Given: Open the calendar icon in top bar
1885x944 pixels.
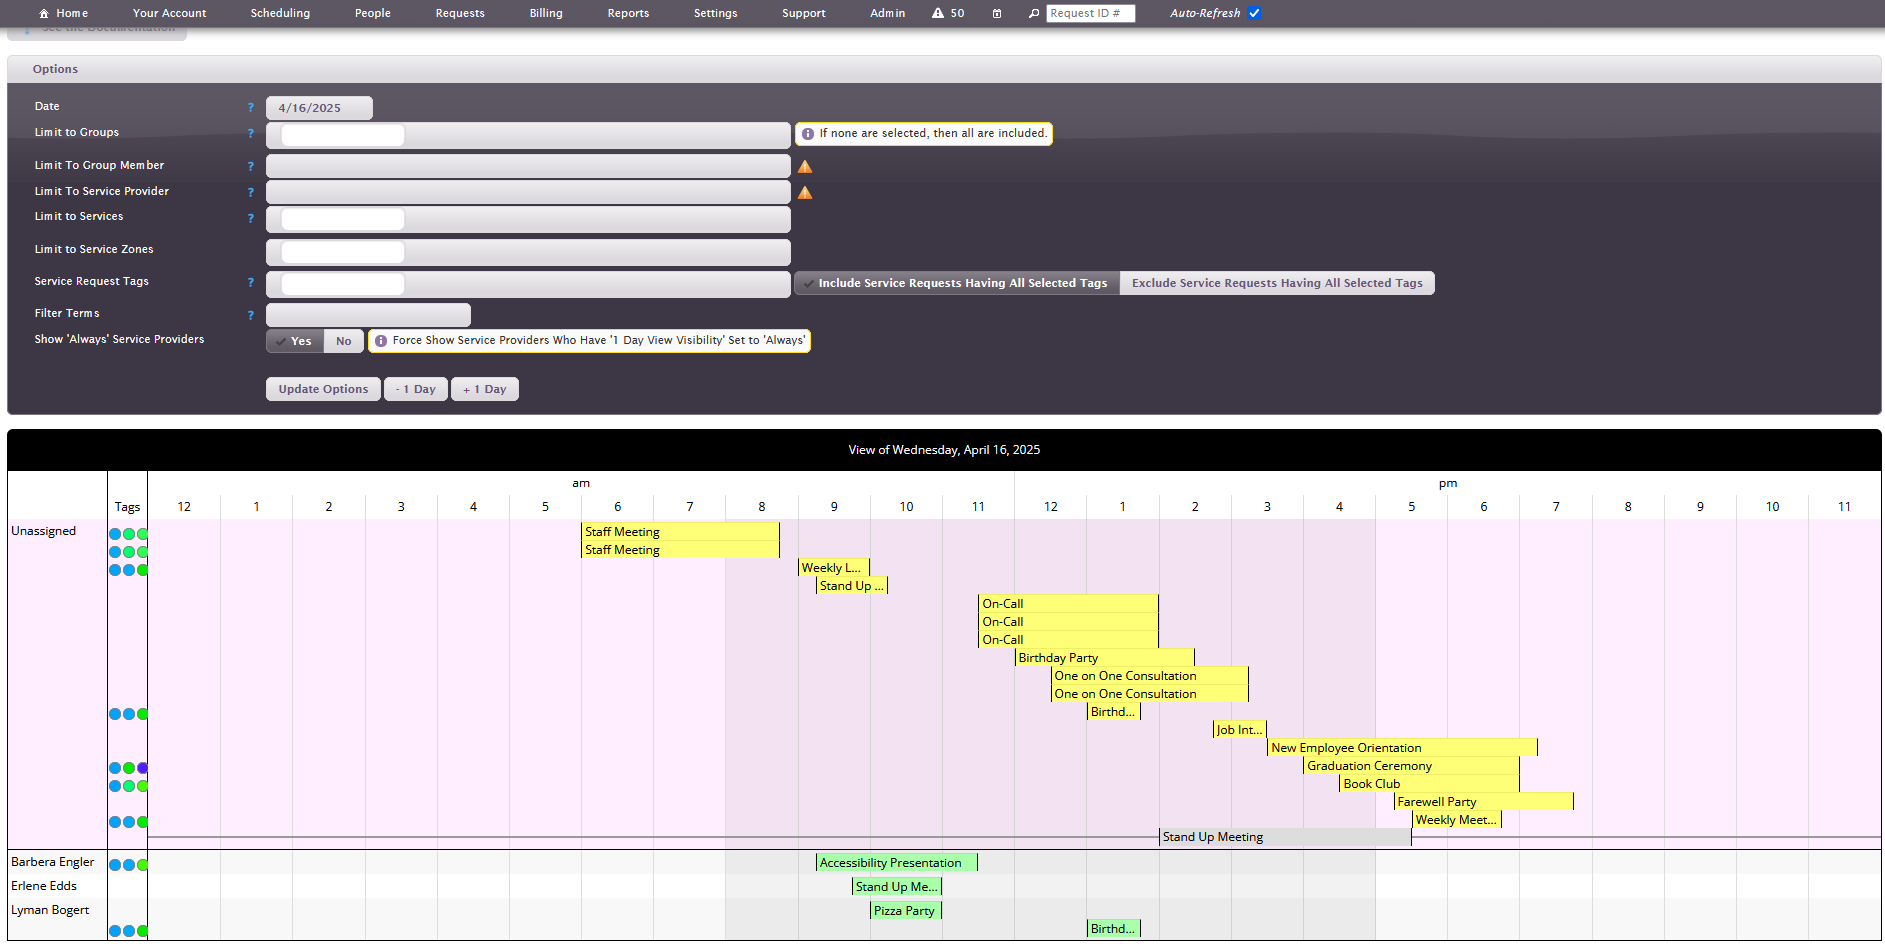Looking at the screenshot, I should (997, 13).
